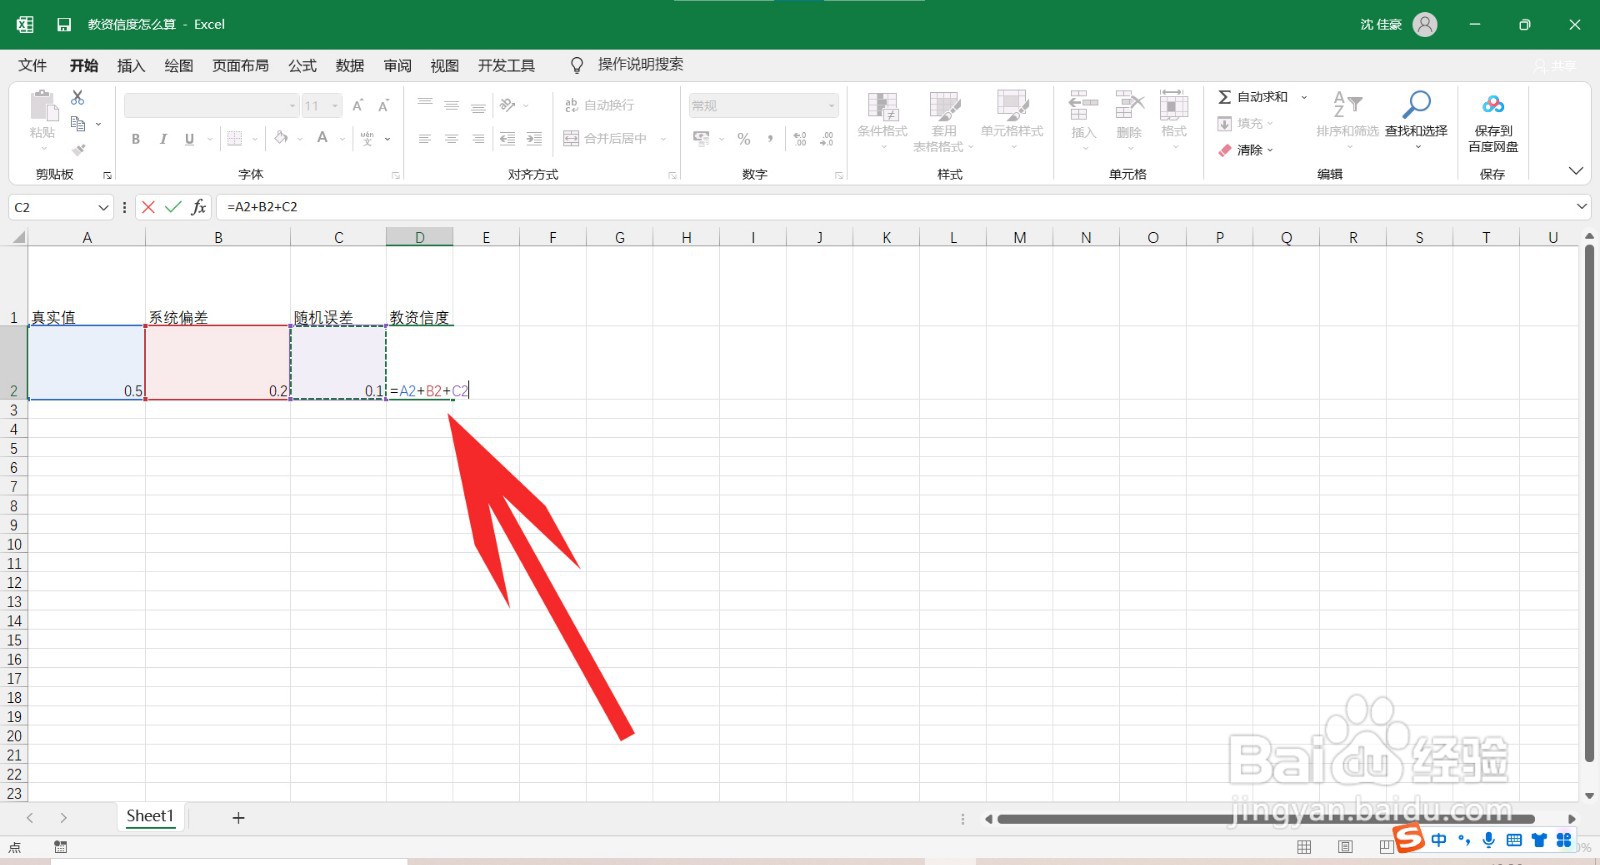Viewport: 1600px width, 865px height.
Task: Confirm formula with checkmark icon
Action: [x=173, y=207]
